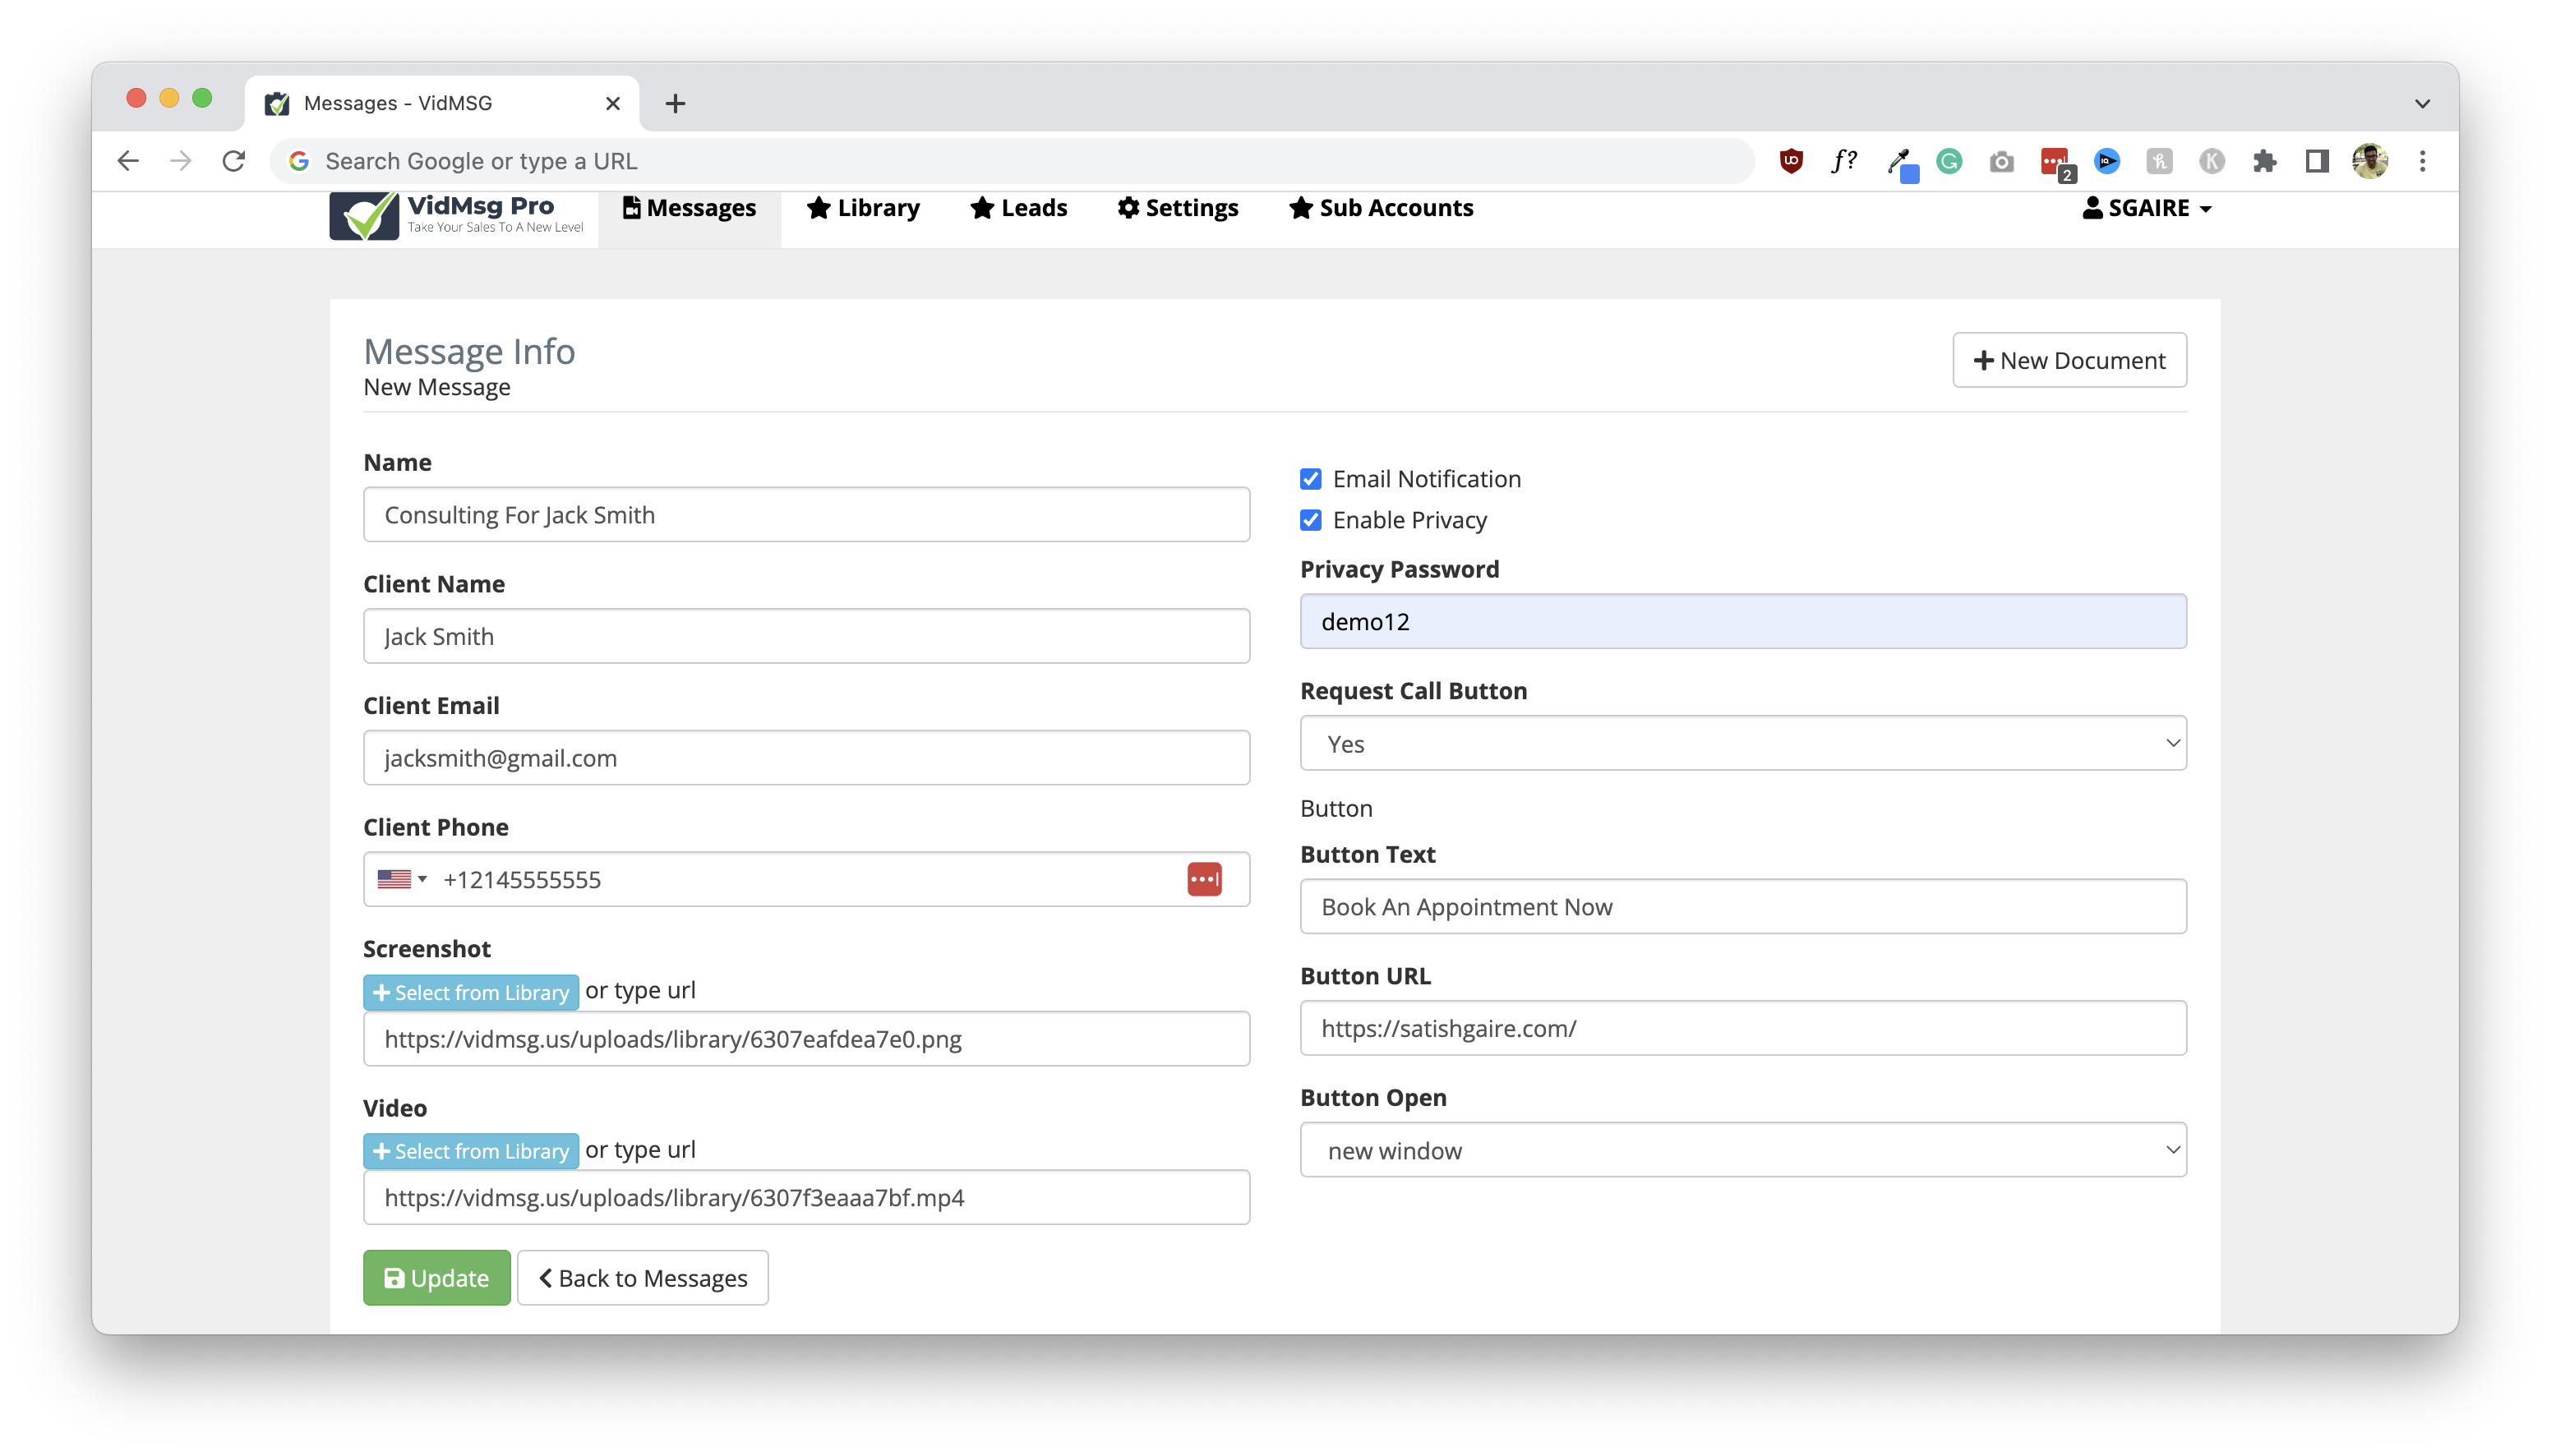Open the Request Call Button dropdown

[x=1743, y=743]
